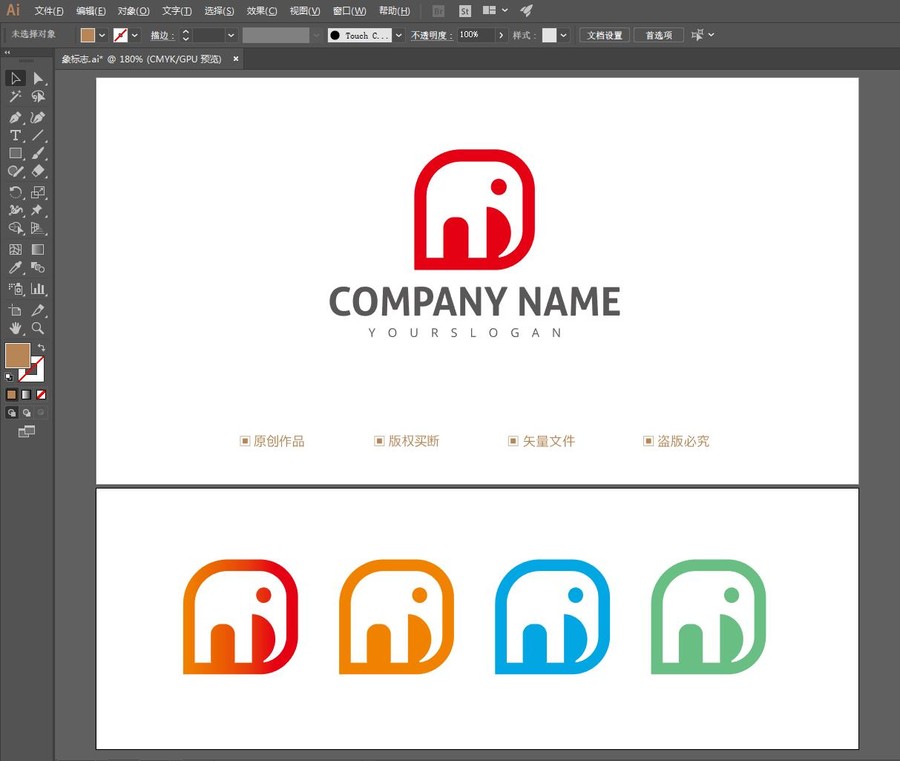
Task: Swap fill and stroke colors
Action: 41,347
